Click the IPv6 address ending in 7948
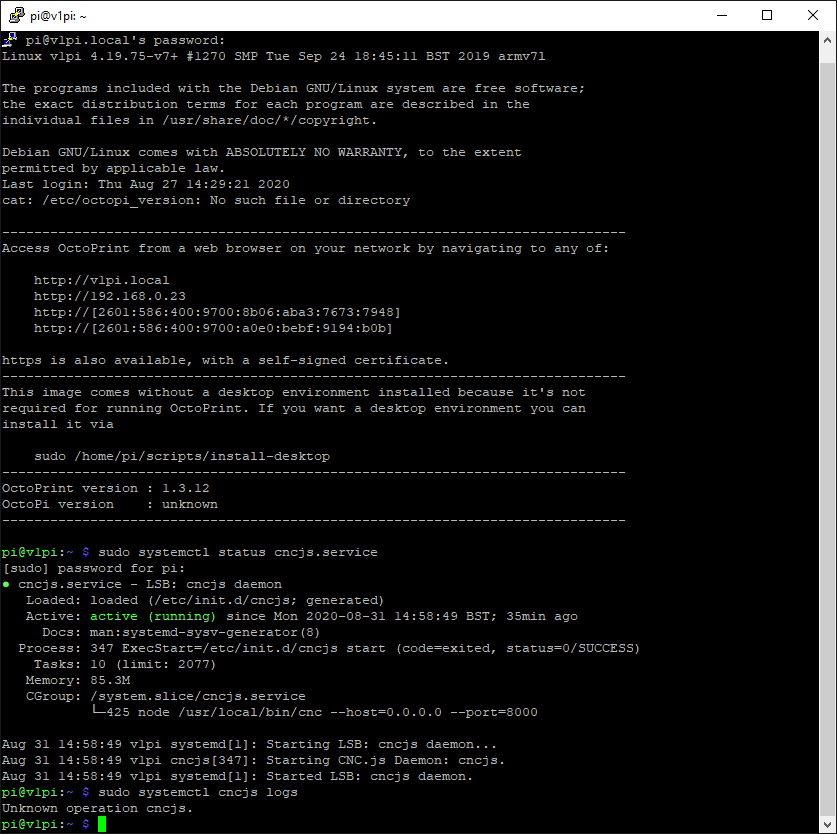The image size is (837, 834). 217,312
